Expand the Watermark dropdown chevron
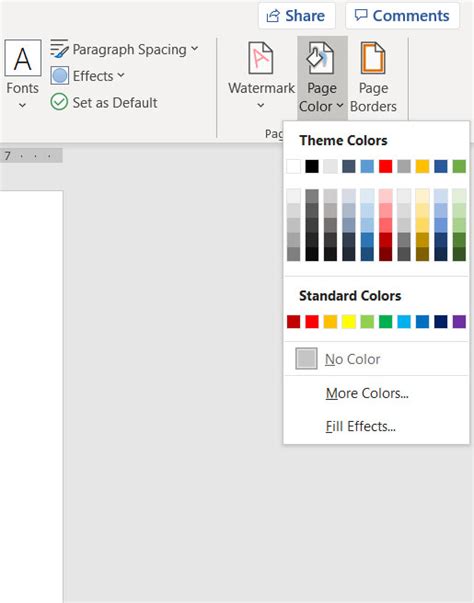This screenshot has height=603, width=474. click(x=261, y=105)
